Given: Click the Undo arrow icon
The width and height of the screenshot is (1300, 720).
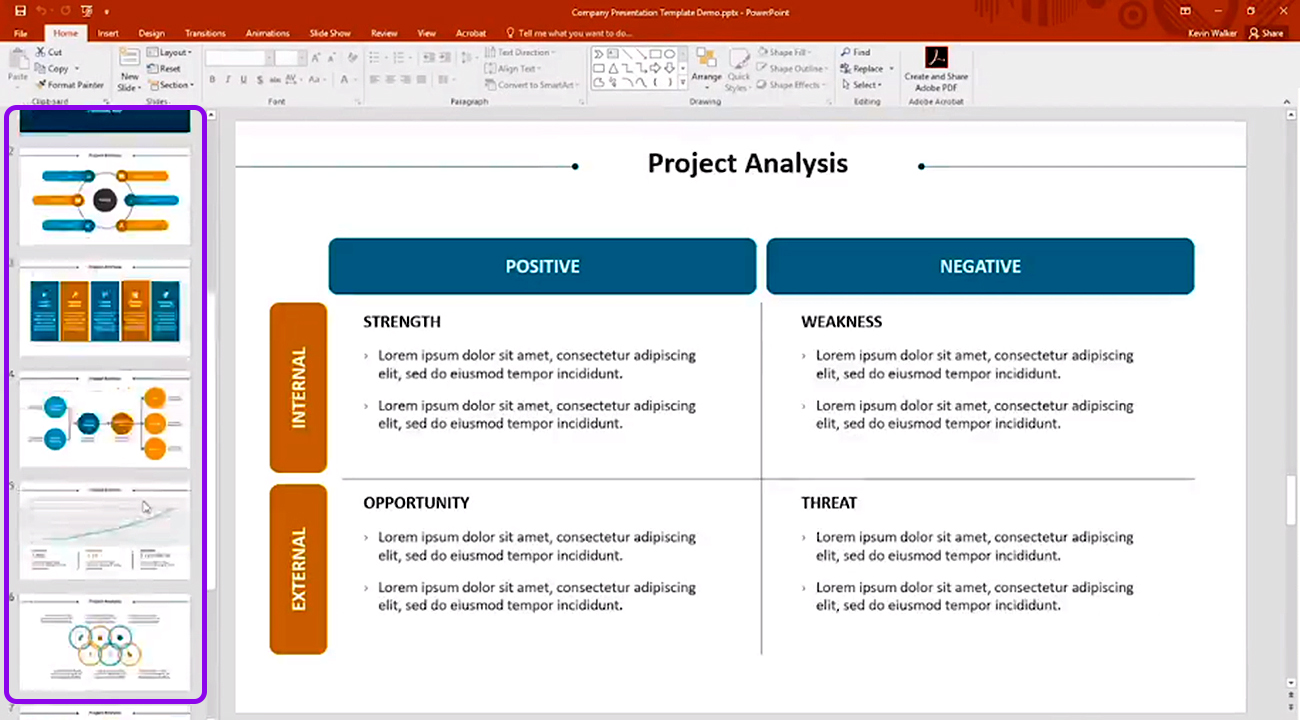Looking at the screenshot, I should point(42,11).
